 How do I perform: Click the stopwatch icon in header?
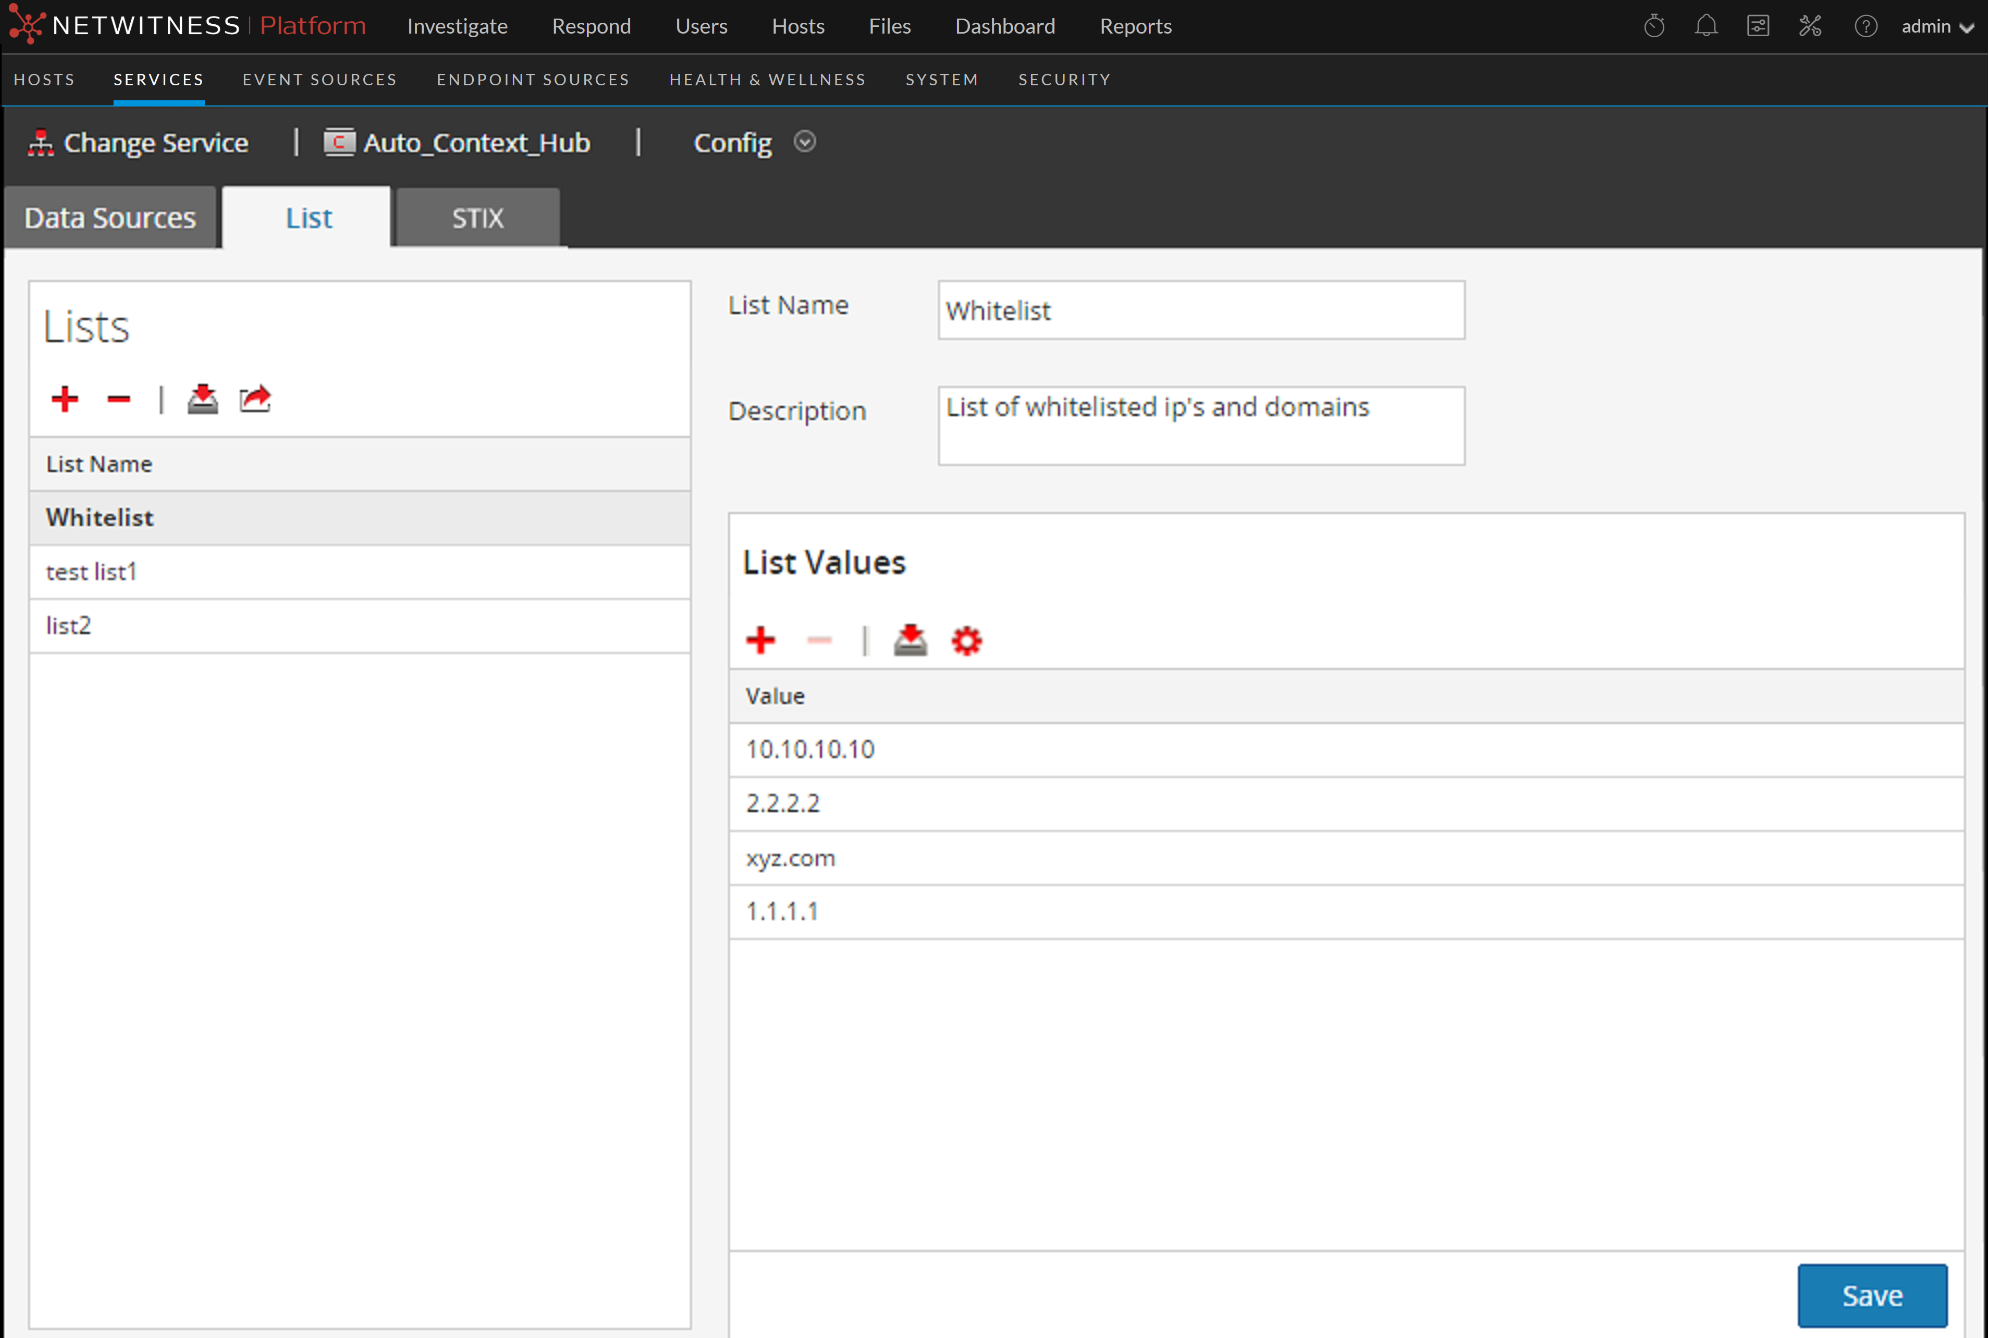coord(1654,26)
